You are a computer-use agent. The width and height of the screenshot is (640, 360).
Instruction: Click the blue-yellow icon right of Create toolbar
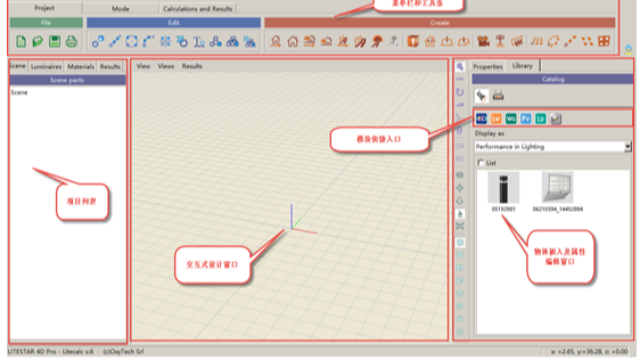click(x=628, y=50)
